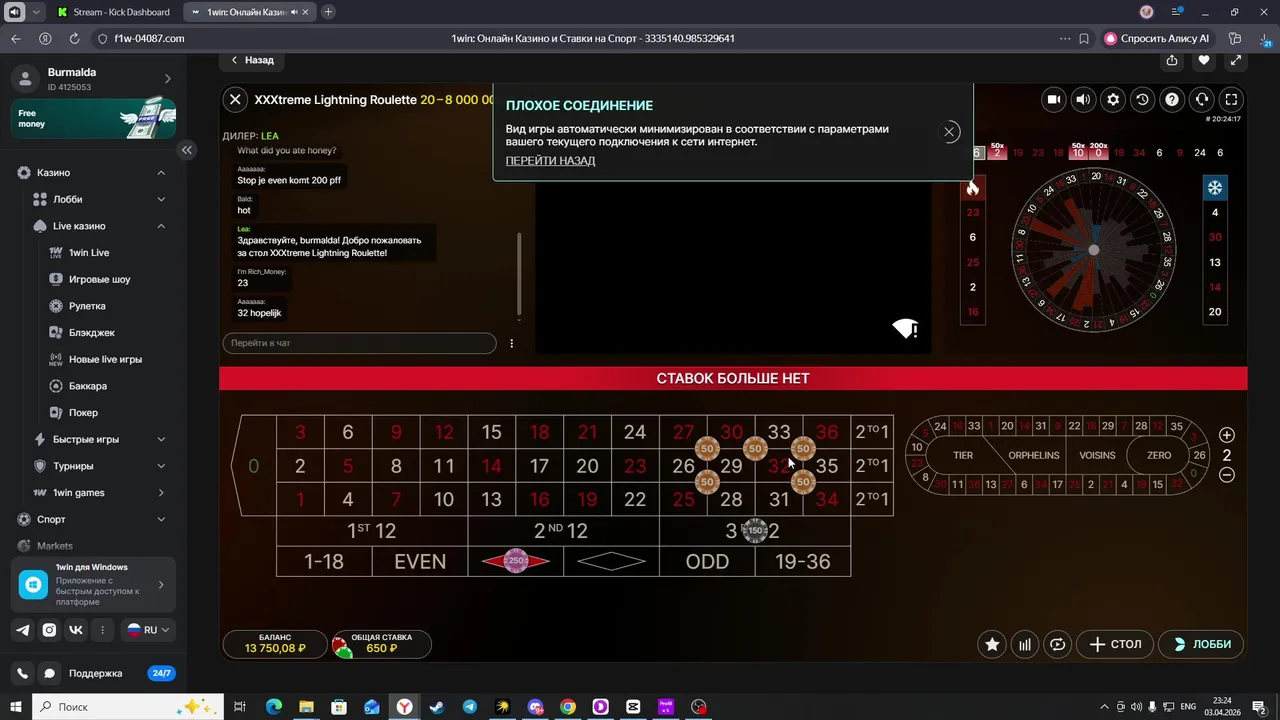1280x720 pixels.
Task: Bet on the 19-36 field
Action: 803,561
